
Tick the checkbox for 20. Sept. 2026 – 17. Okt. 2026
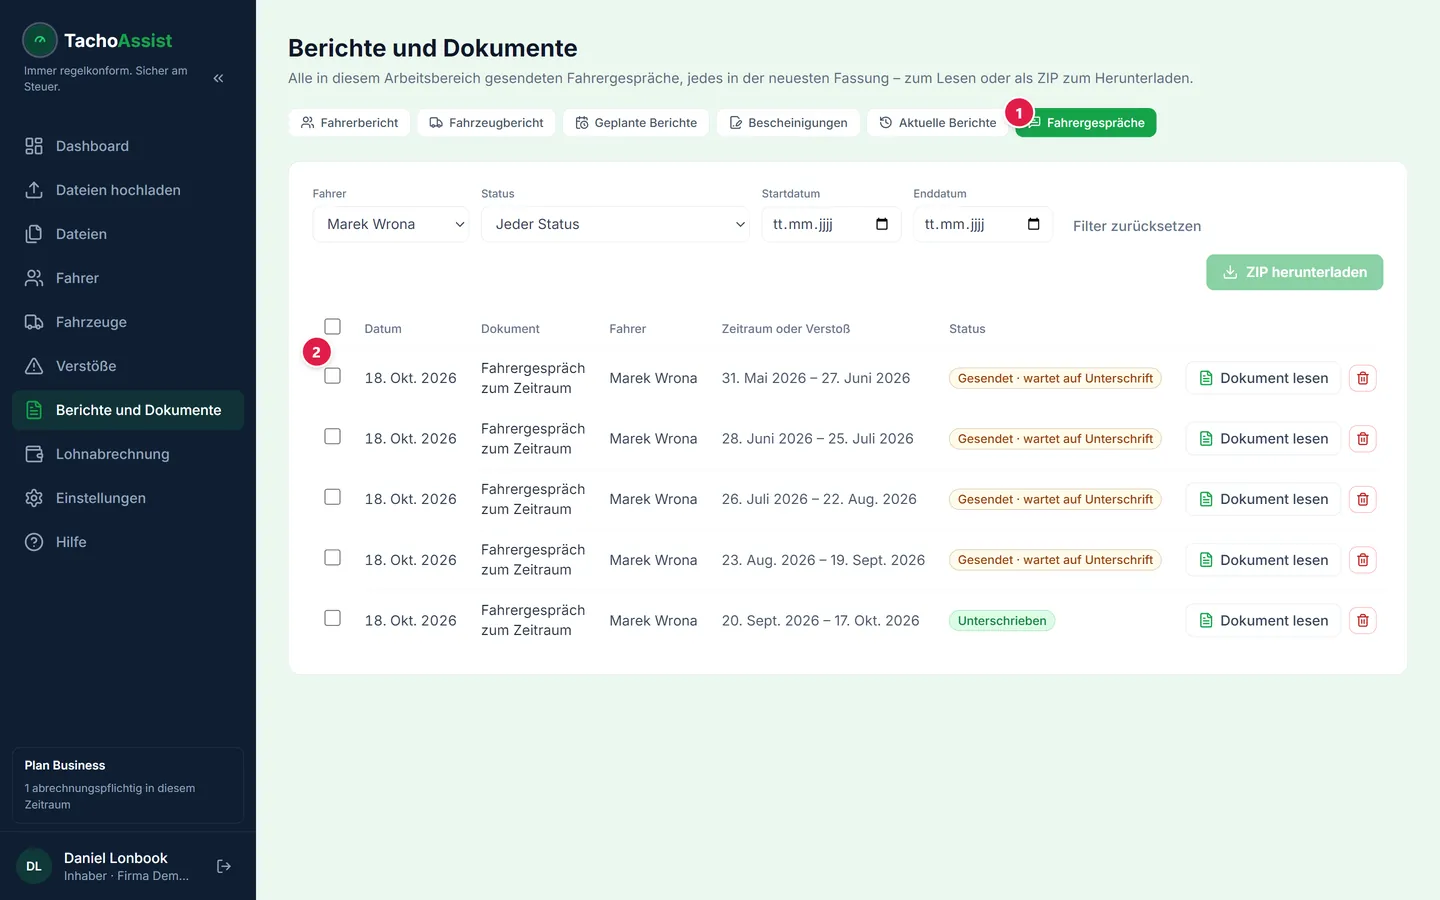333,618
